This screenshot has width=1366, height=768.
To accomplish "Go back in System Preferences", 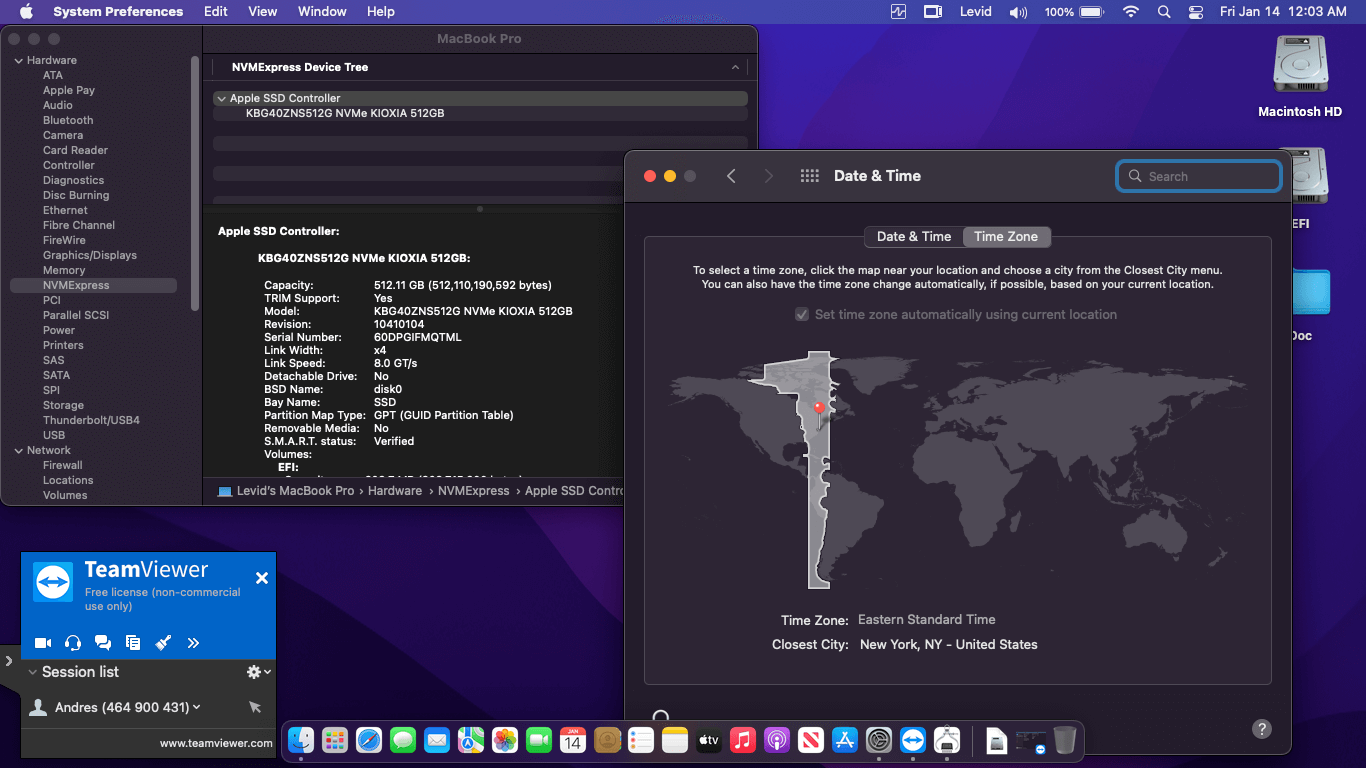I will [731, 176].
